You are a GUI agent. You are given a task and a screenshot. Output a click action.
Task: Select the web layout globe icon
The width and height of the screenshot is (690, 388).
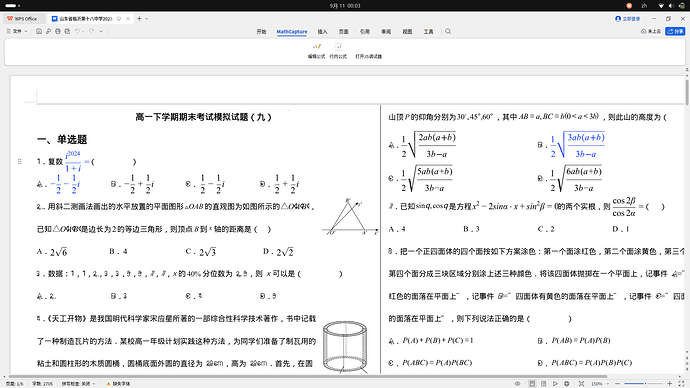[567, 384]
